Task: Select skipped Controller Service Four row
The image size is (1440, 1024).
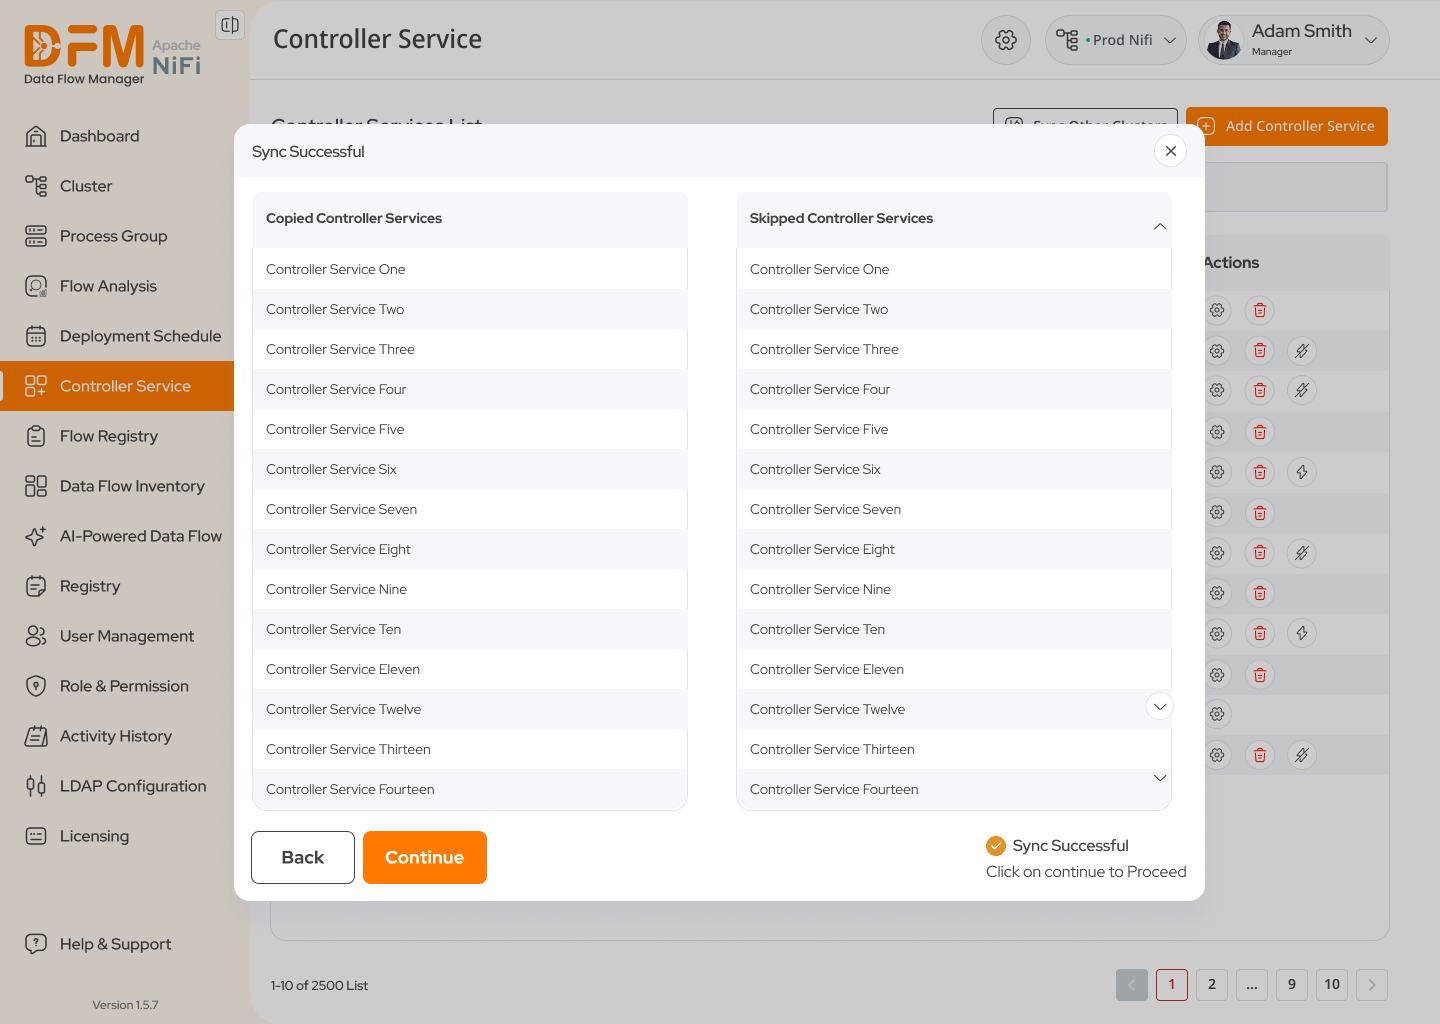Action: click(x=954, y=389)
